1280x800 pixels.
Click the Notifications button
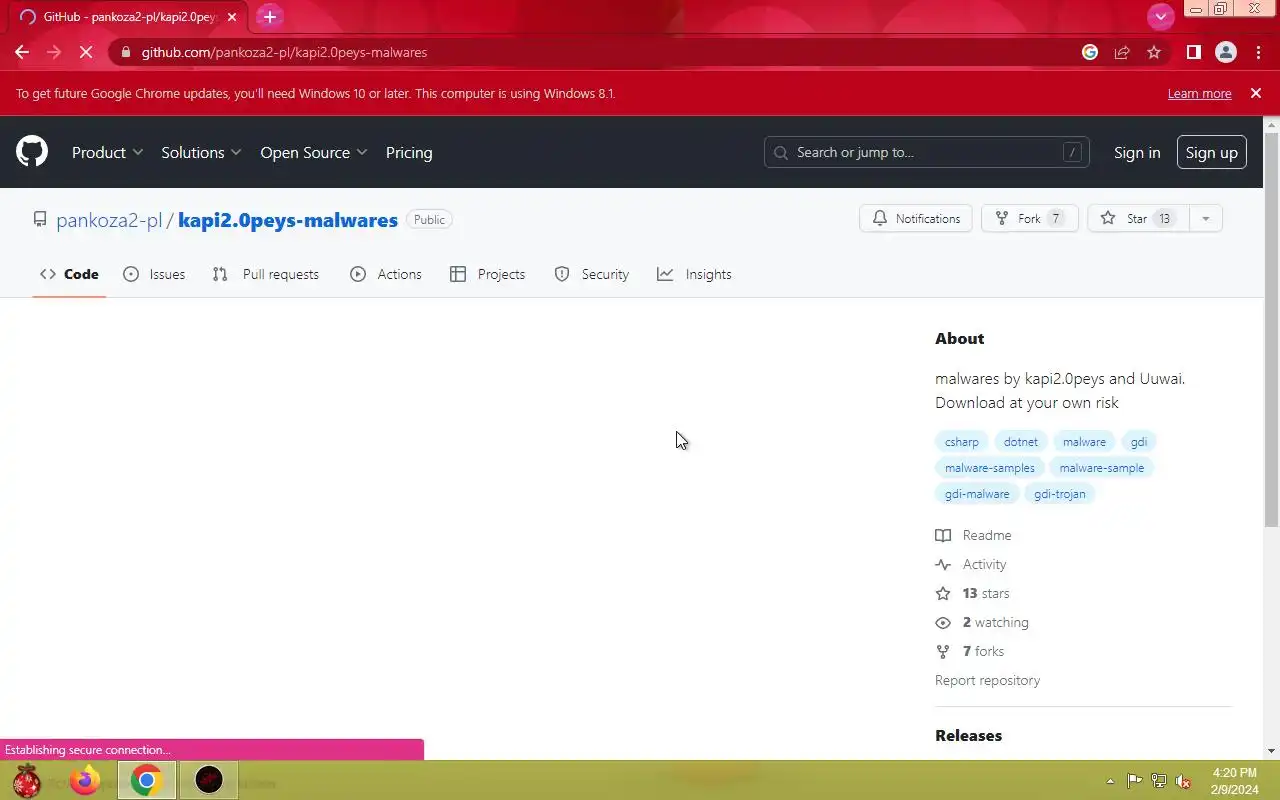point(916,218)
